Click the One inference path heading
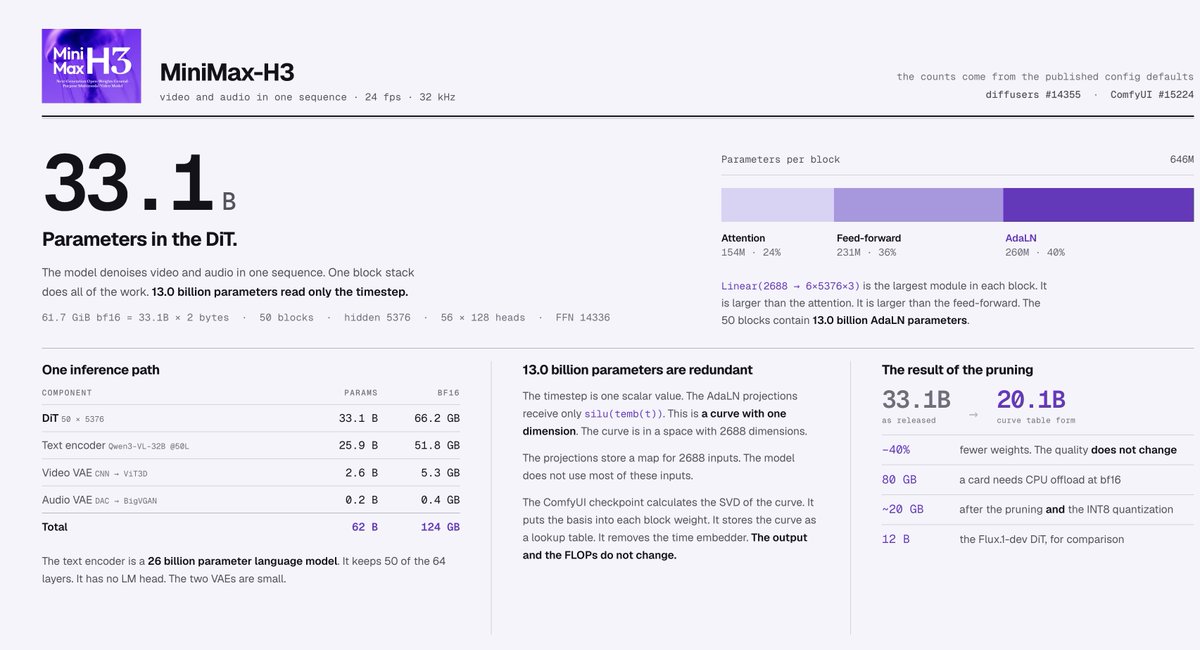Screen dimensions: 1200x650 click(101, 370)
